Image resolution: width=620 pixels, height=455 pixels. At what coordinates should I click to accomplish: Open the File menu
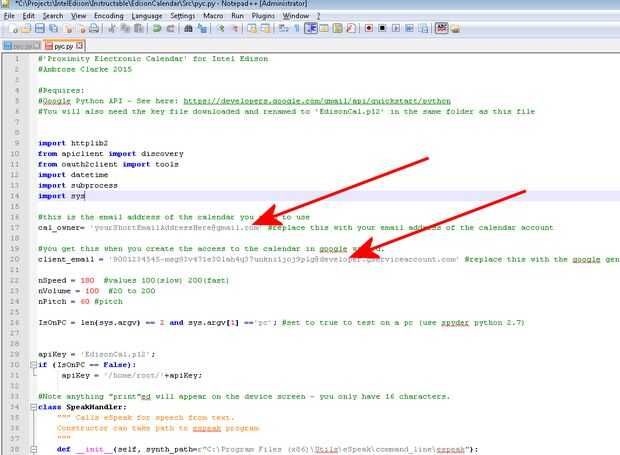click(x=9, y=16)
